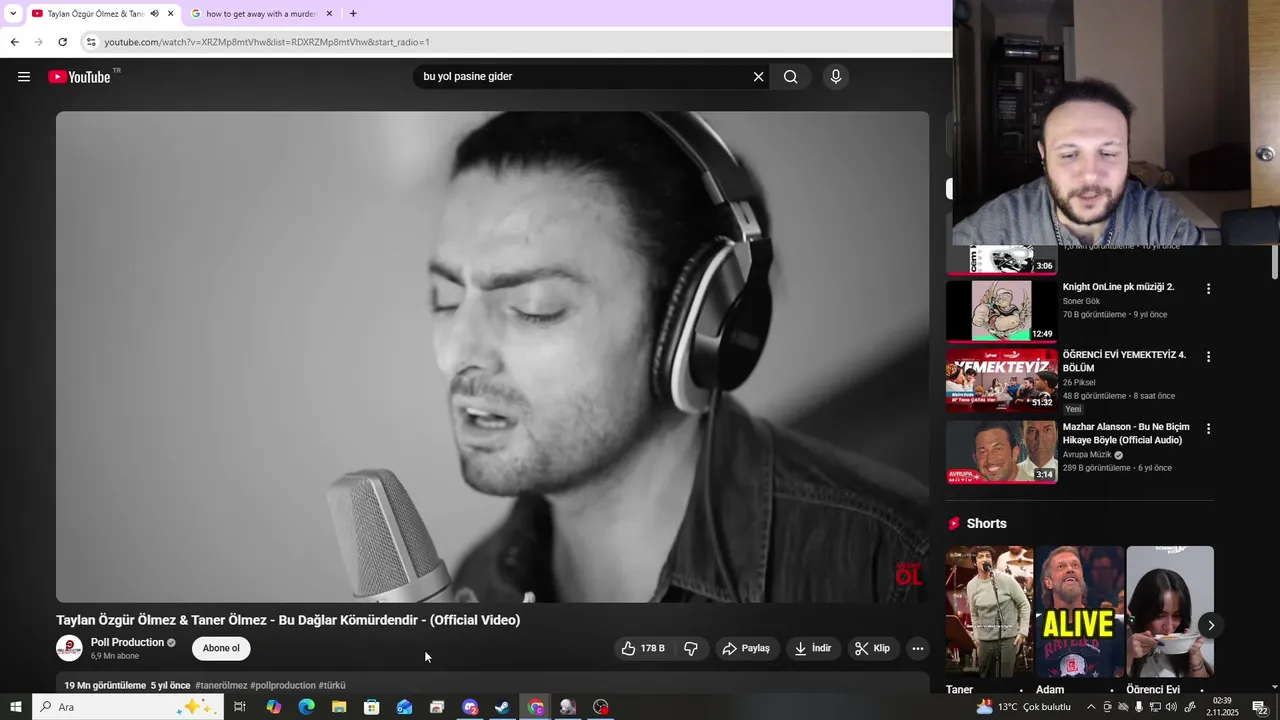Screen dimensions: 1280x720
Task: Mute the YouTube tab via its speaker icon
Action: tap(154, 14)
